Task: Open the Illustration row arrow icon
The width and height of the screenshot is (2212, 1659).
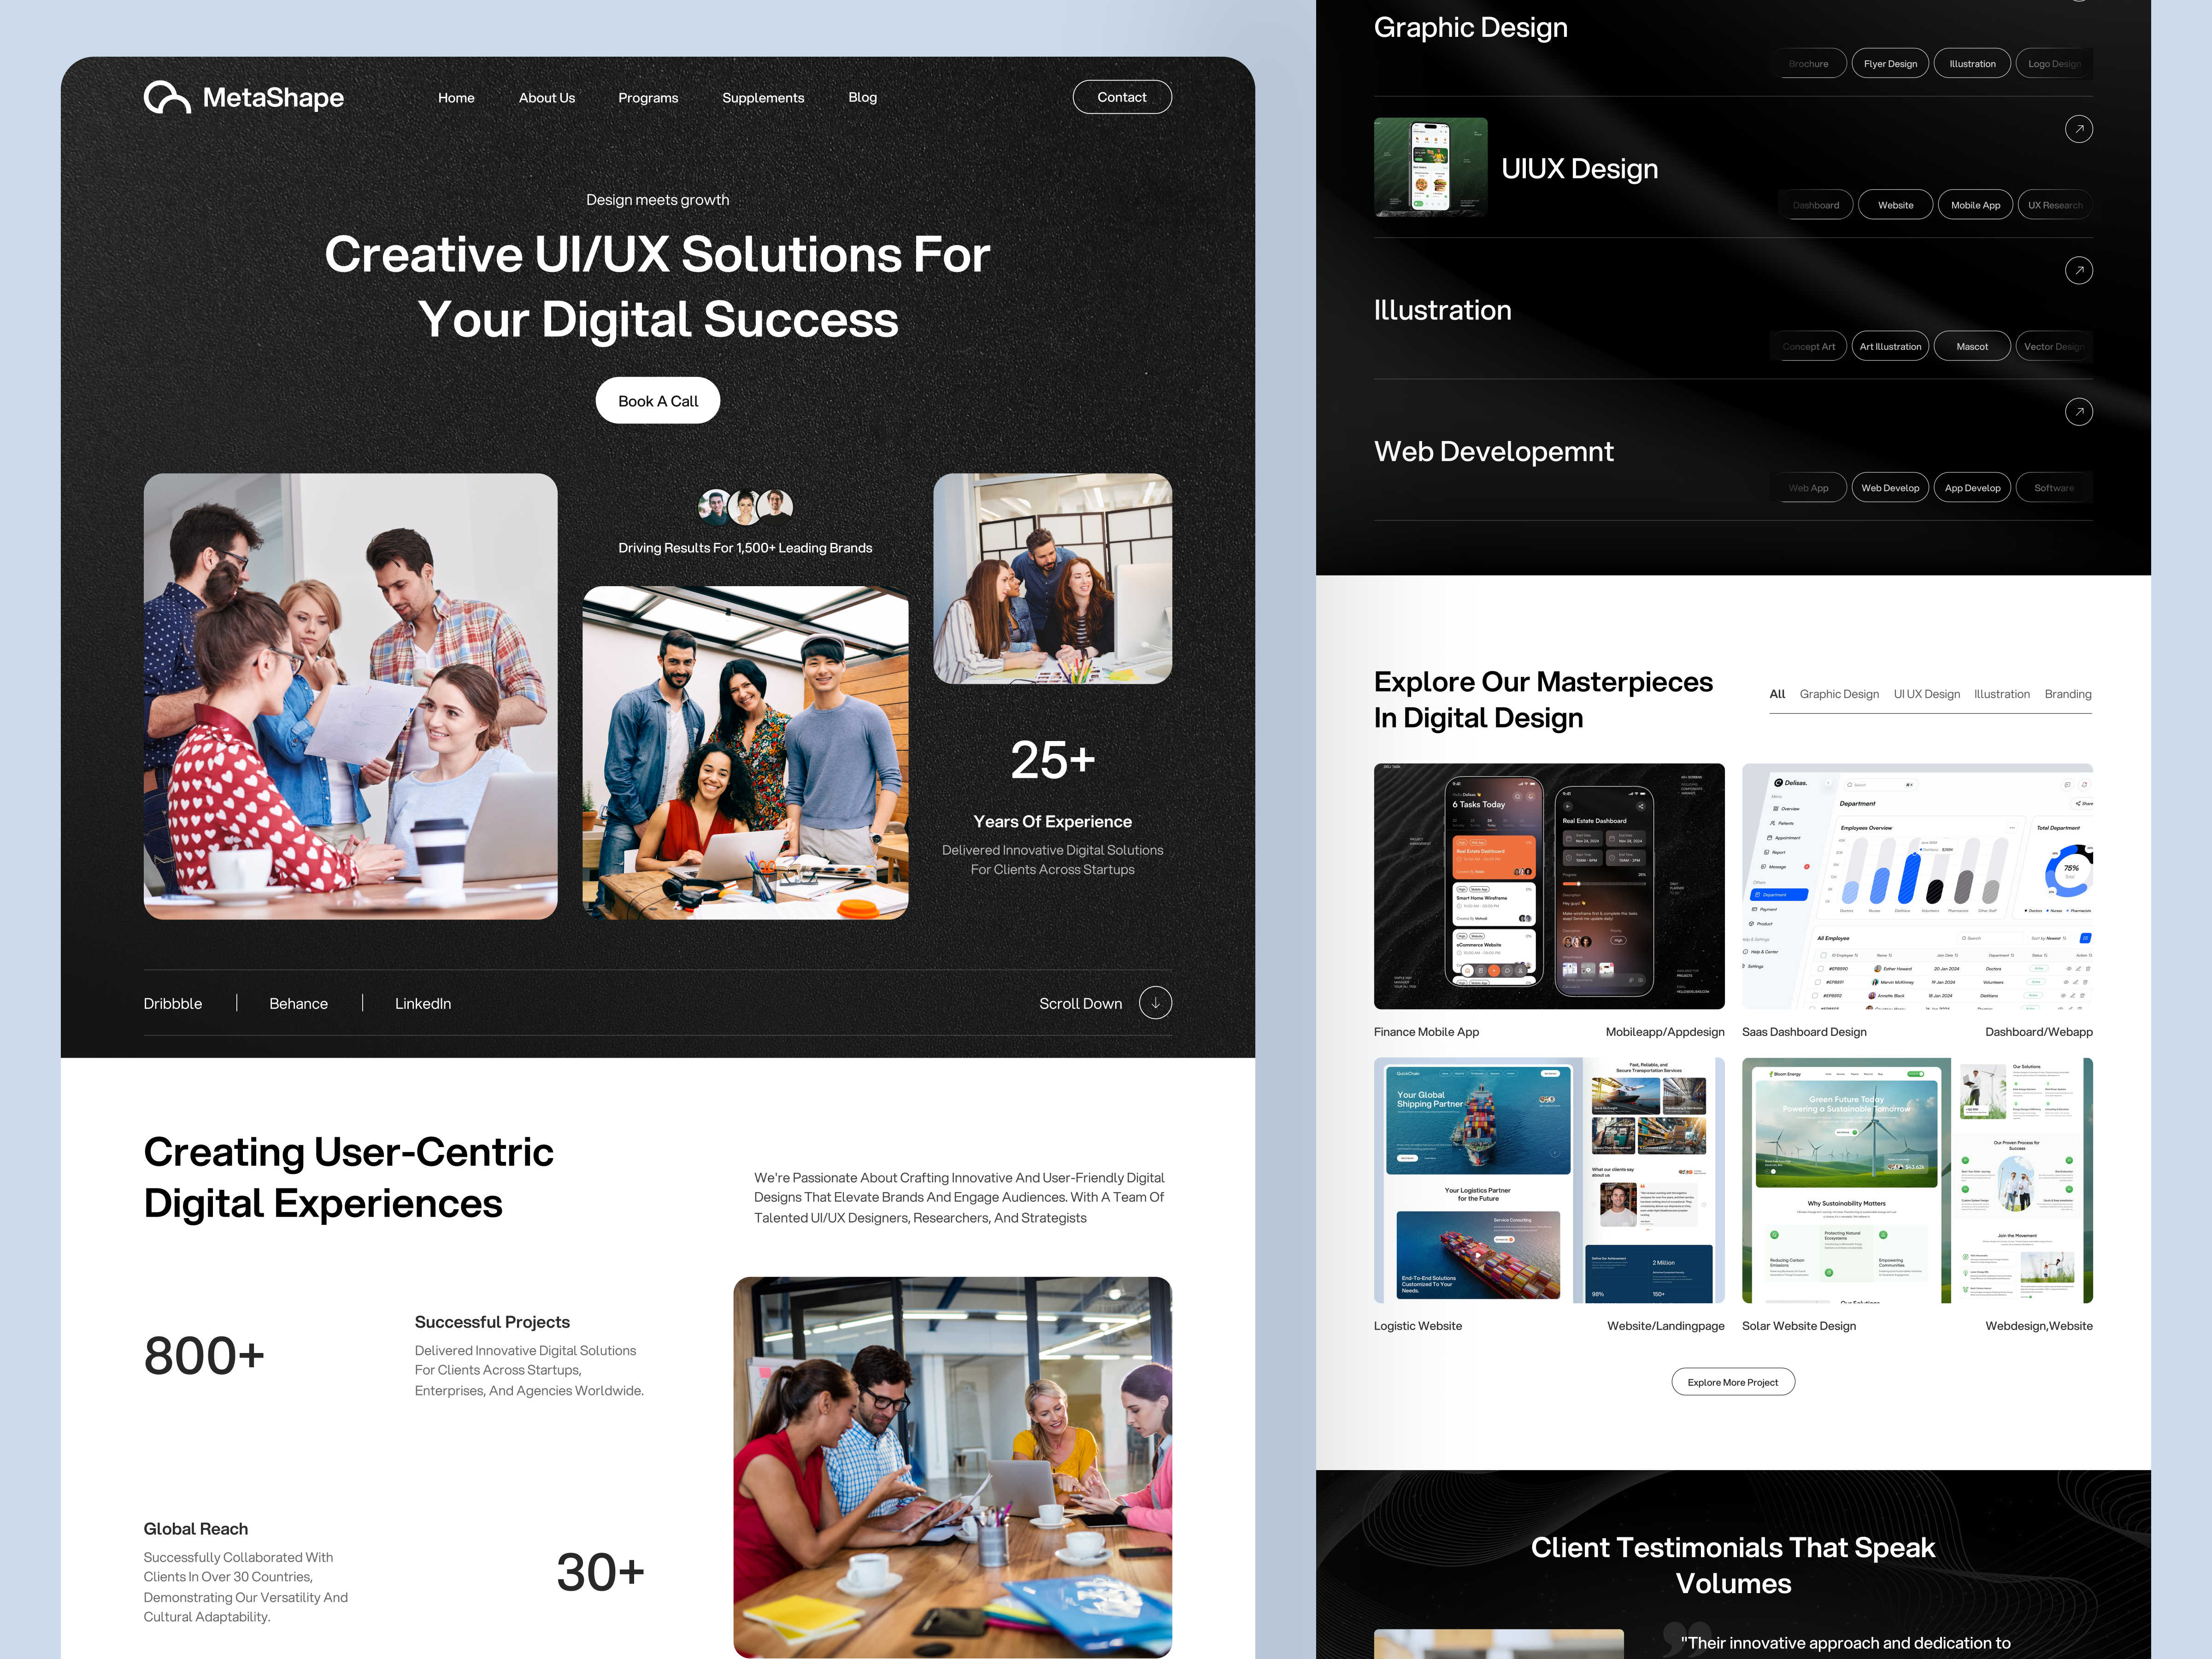Action: click(x=2078, y=271)
